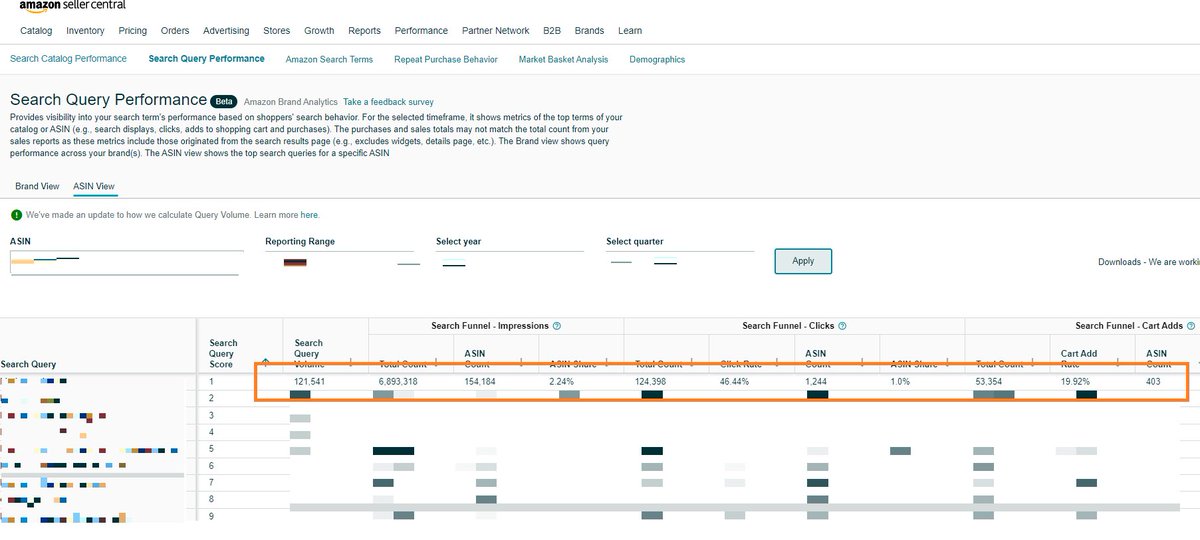Sort by Clicks ASIN Count column

818,359
